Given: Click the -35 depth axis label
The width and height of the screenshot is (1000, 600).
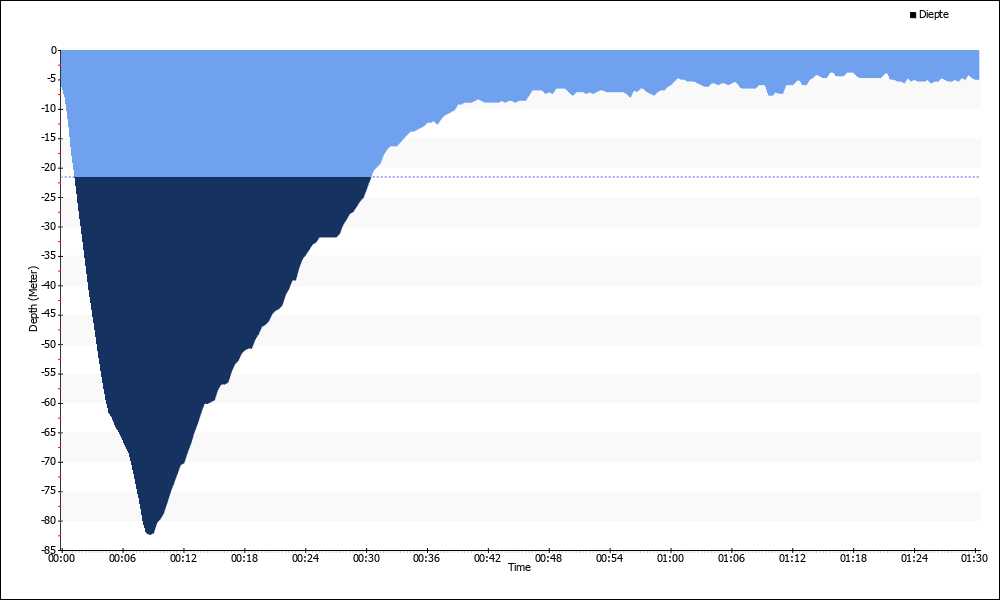Looking at the screenshot, I should point(49,256).
